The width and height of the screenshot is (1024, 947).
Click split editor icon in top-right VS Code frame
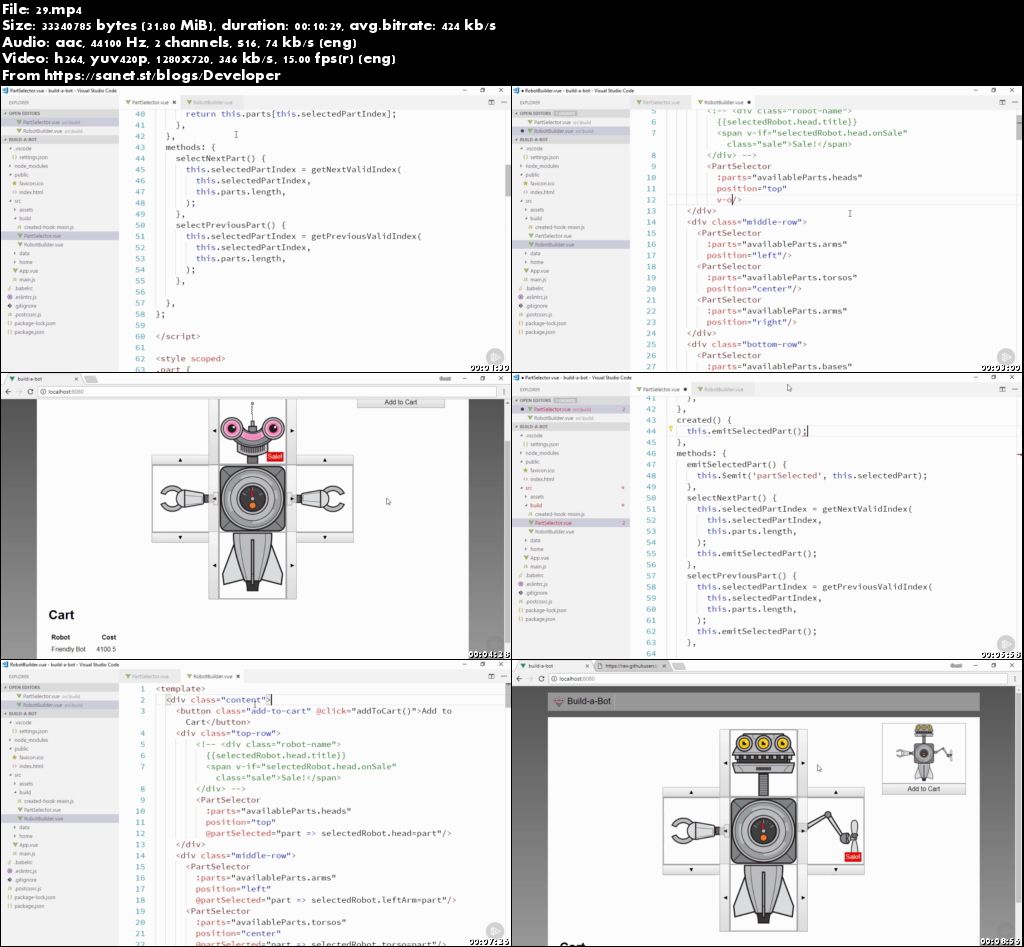(1002, 102)
